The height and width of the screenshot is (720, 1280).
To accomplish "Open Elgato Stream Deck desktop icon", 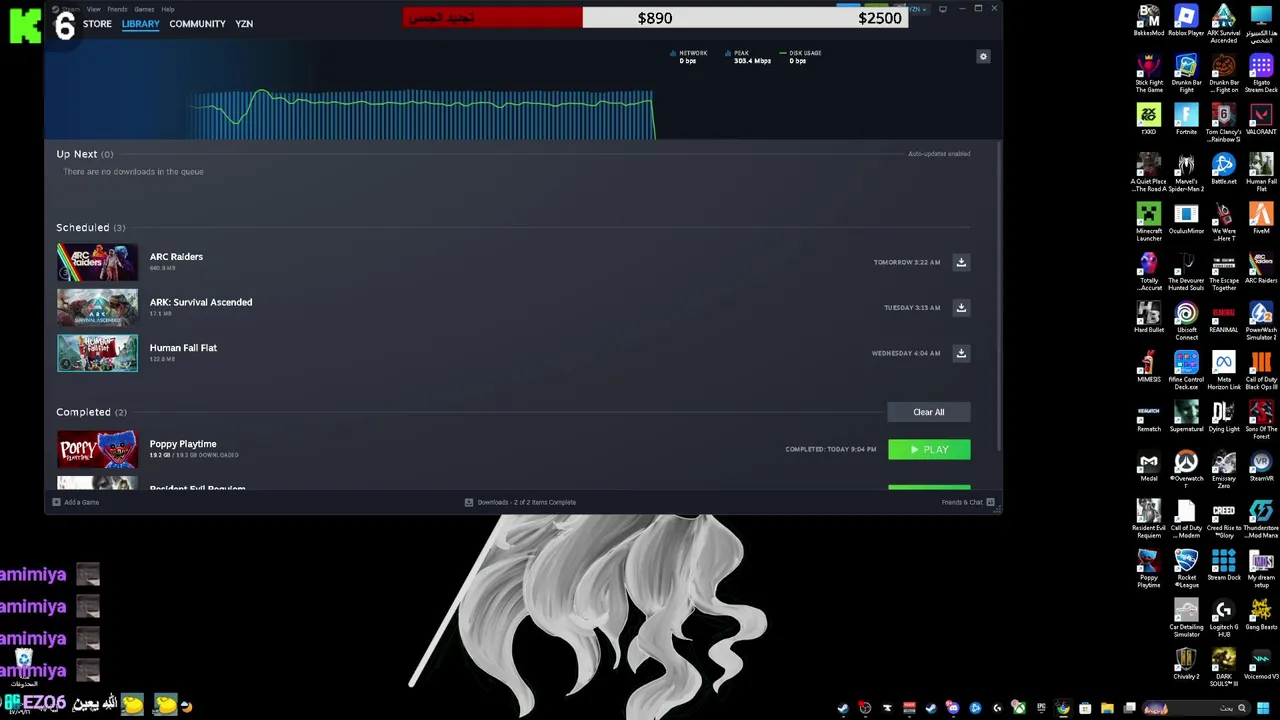I will pos(1261,74).
